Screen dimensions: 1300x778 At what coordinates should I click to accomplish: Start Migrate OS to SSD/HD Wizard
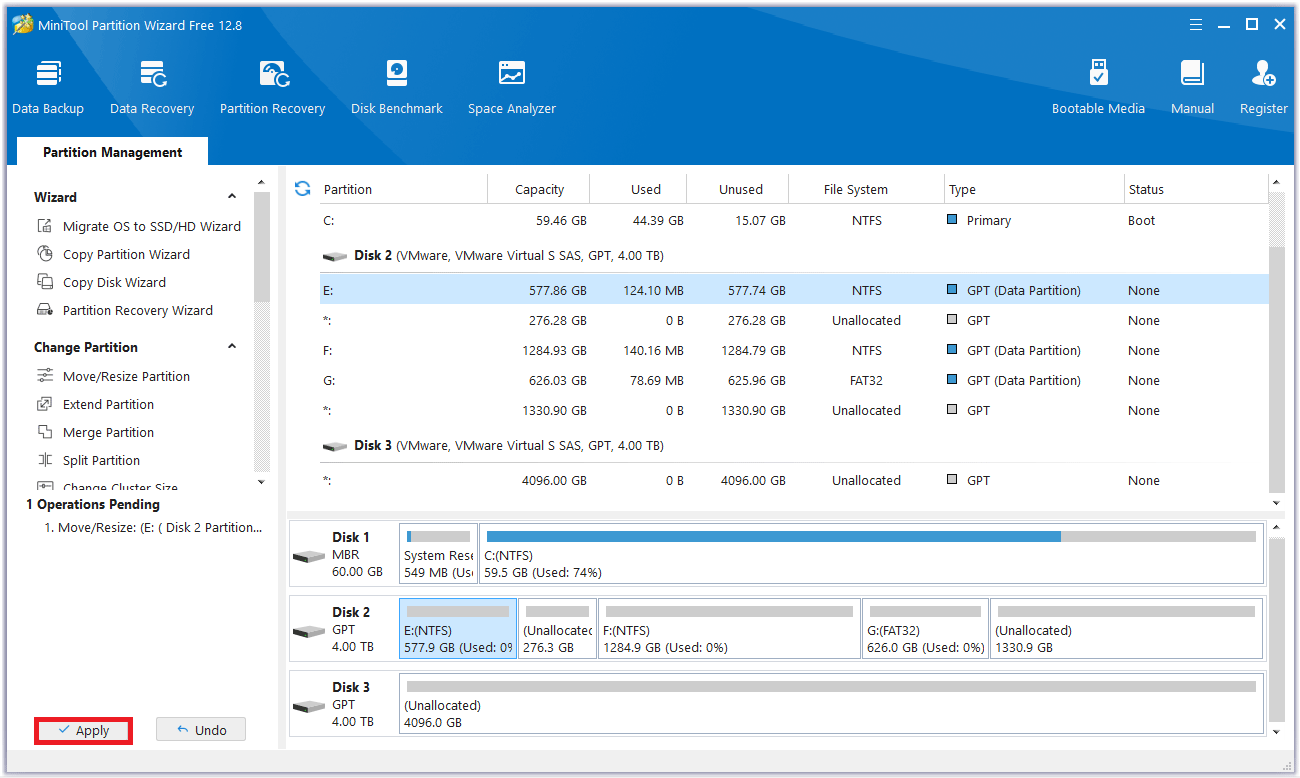pyautogui.click(x=139, y=226)
